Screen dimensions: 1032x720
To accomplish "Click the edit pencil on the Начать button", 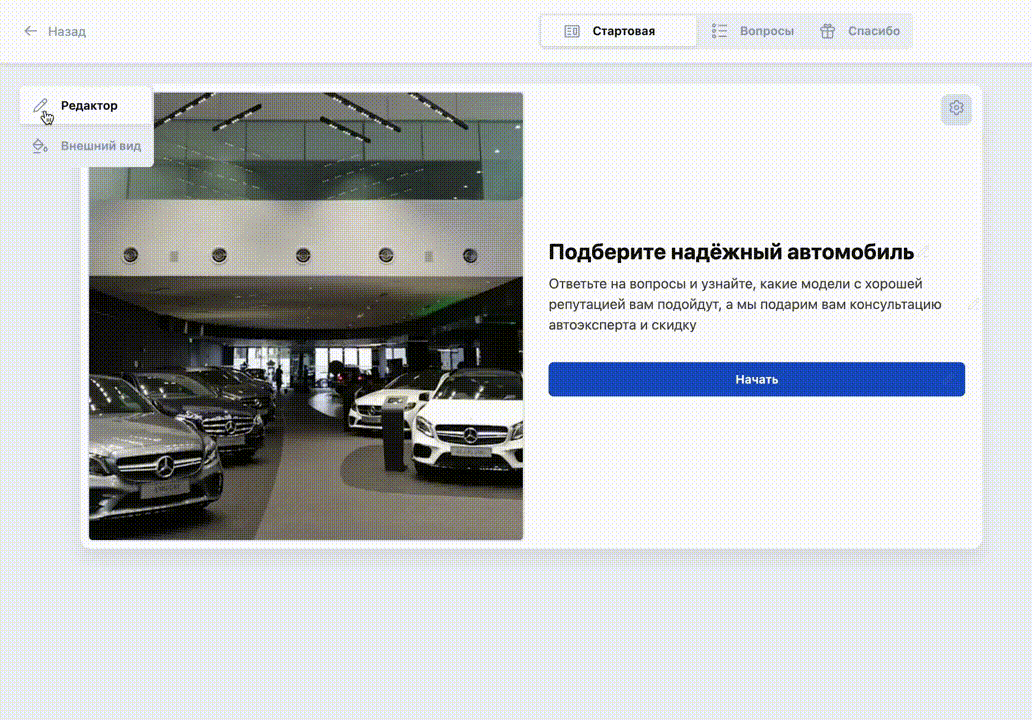I will point(948,379).
